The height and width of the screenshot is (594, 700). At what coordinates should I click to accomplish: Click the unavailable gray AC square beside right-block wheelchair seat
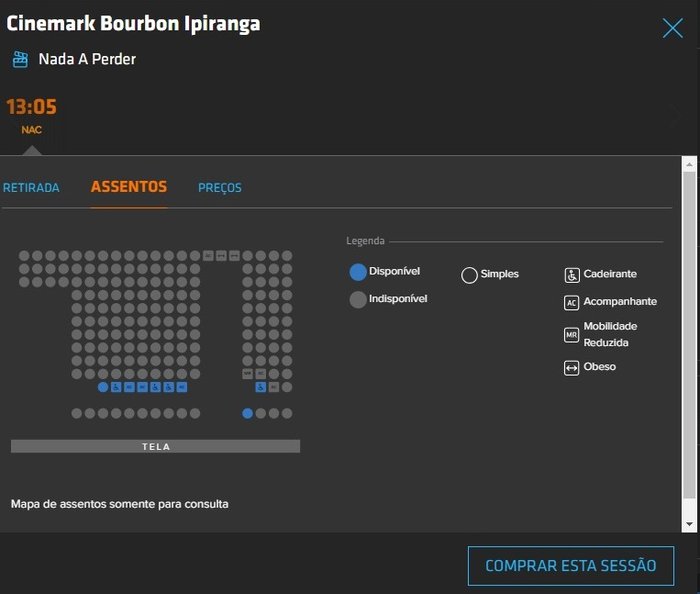274,387
